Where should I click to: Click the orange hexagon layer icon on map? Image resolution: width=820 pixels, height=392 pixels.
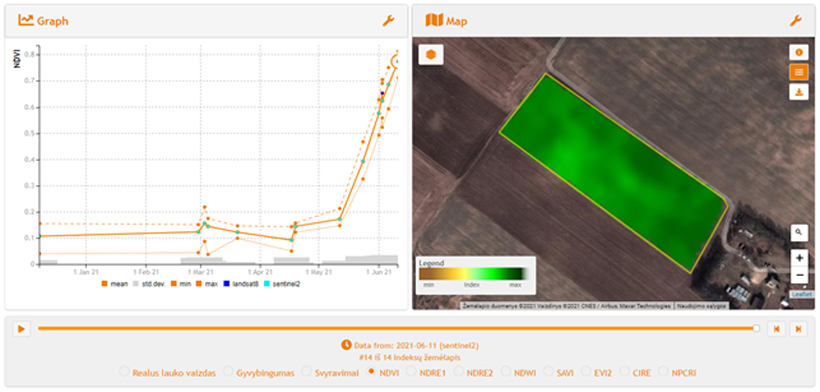coord(431,54)
